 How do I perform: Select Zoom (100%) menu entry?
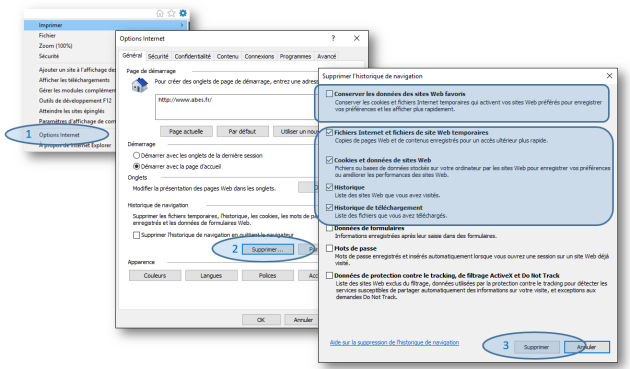click(55, 46)
